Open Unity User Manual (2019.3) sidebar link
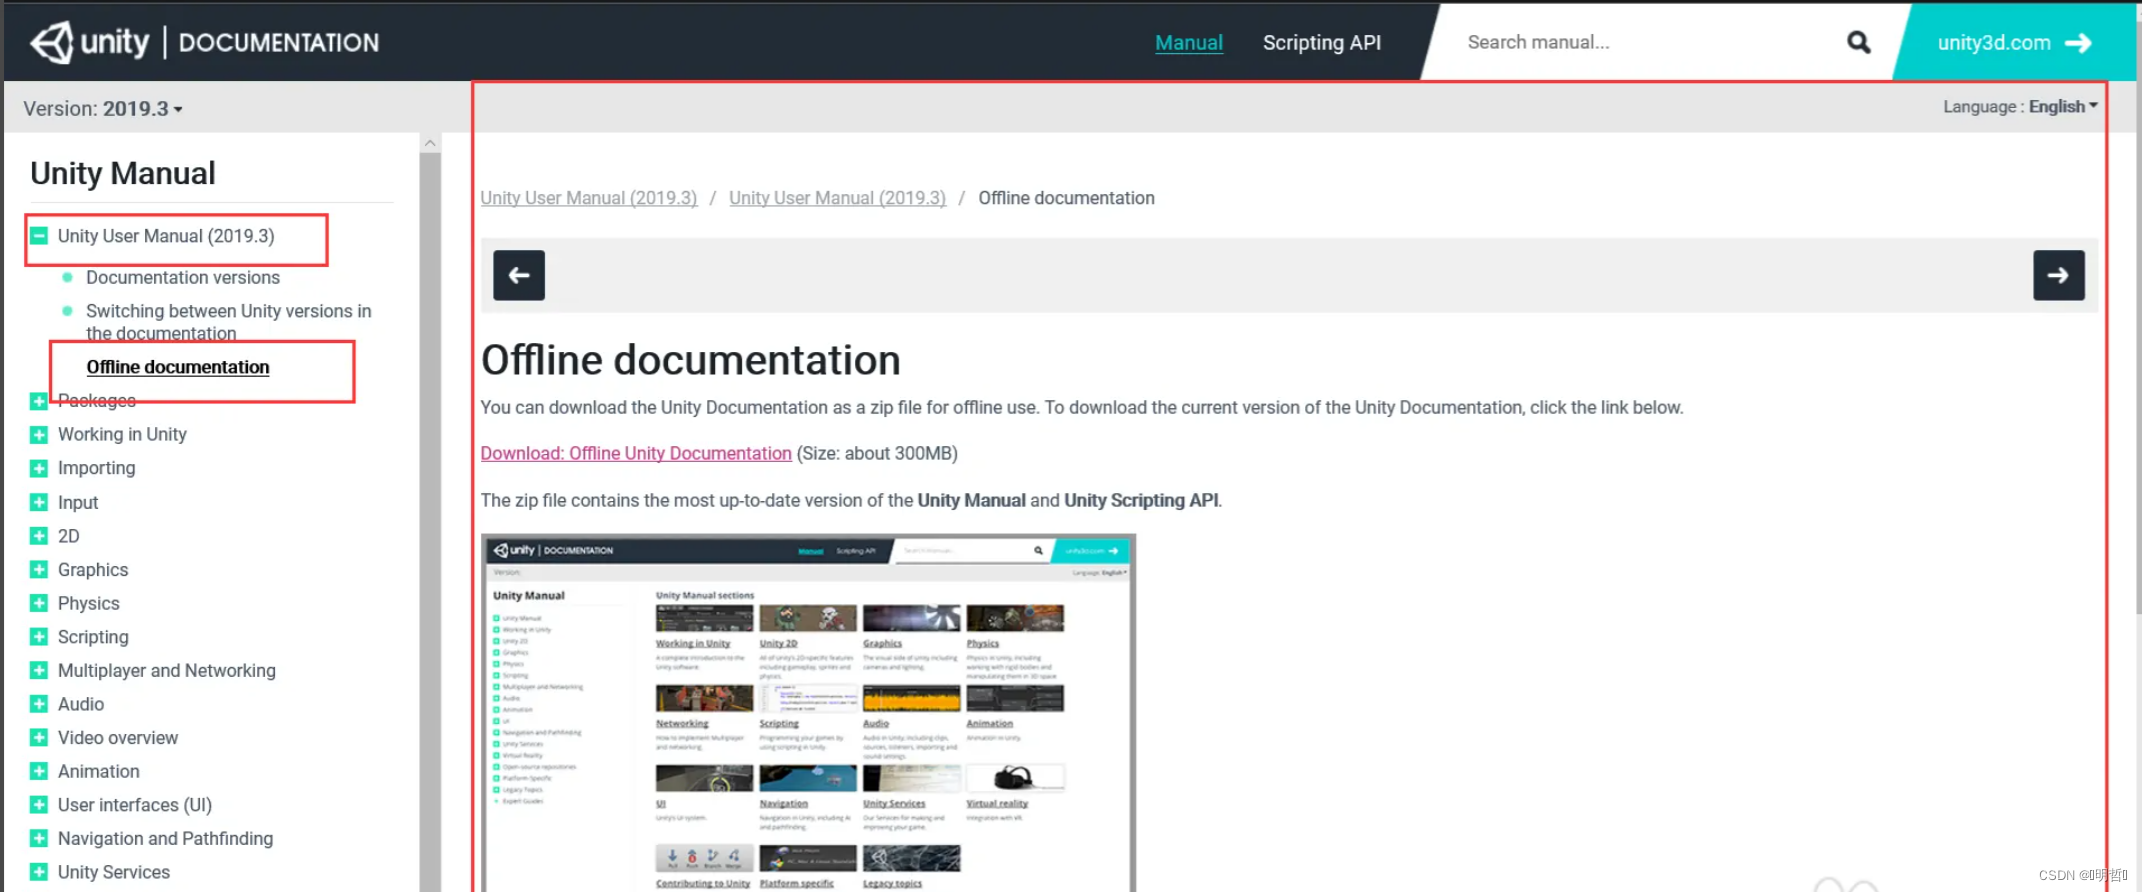The height and width of the screenshot is (892, 2142). 166,236
